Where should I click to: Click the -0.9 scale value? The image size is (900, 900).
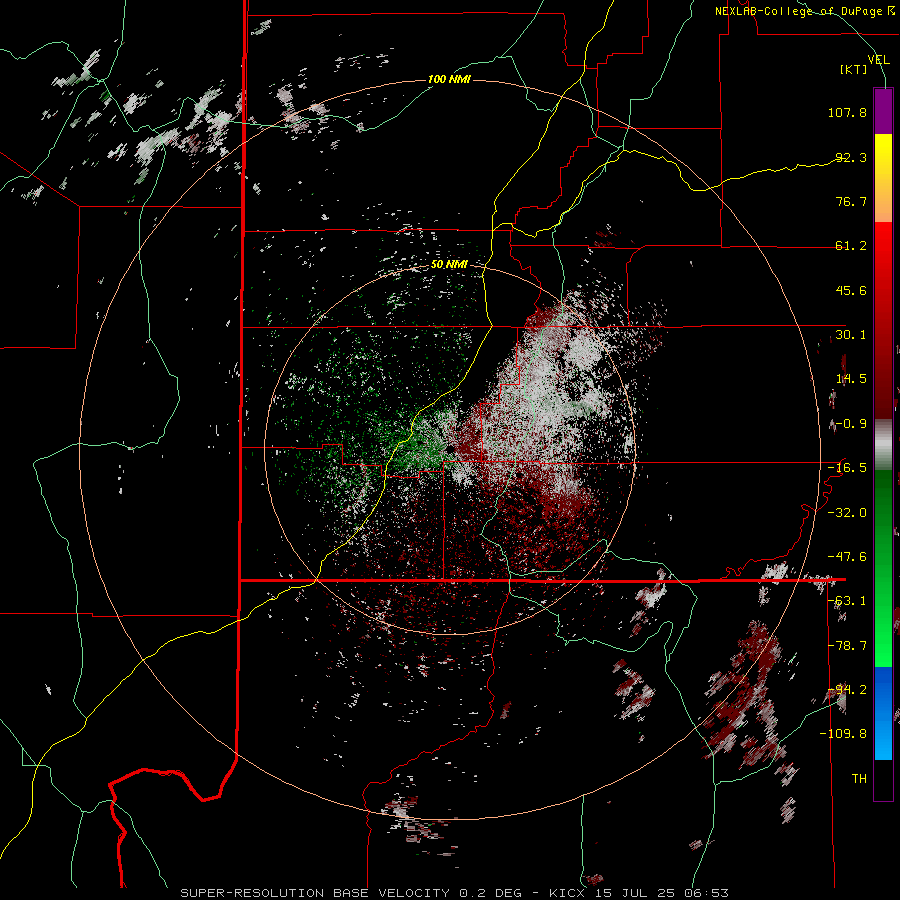pos(851,424)
